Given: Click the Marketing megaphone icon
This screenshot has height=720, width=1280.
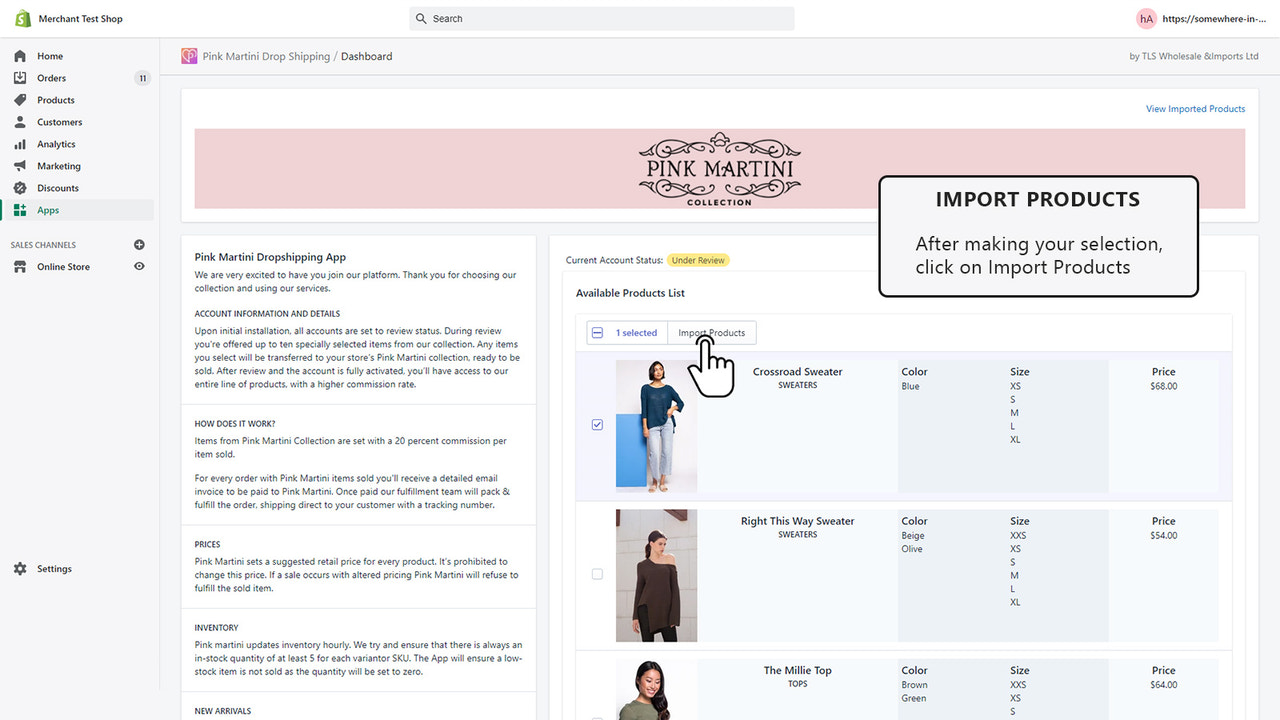Looking at the screenshot, I should pyautogui.click(x=20, y=166).
